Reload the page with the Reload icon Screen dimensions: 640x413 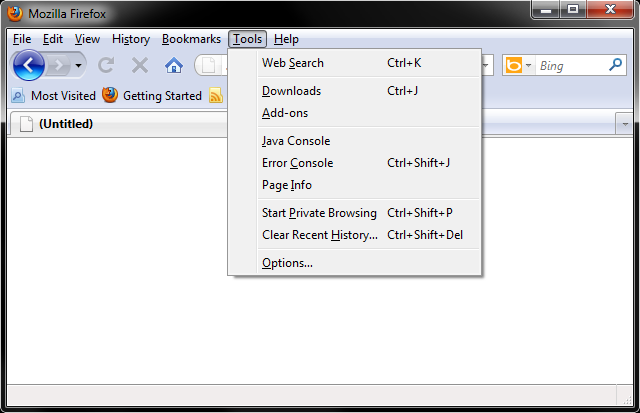point(106,65)
